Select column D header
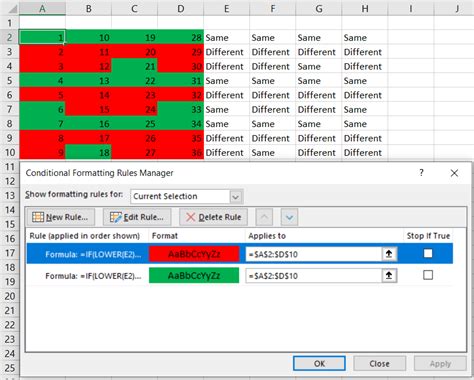This screenshot has height=380, width=474. 181,8
